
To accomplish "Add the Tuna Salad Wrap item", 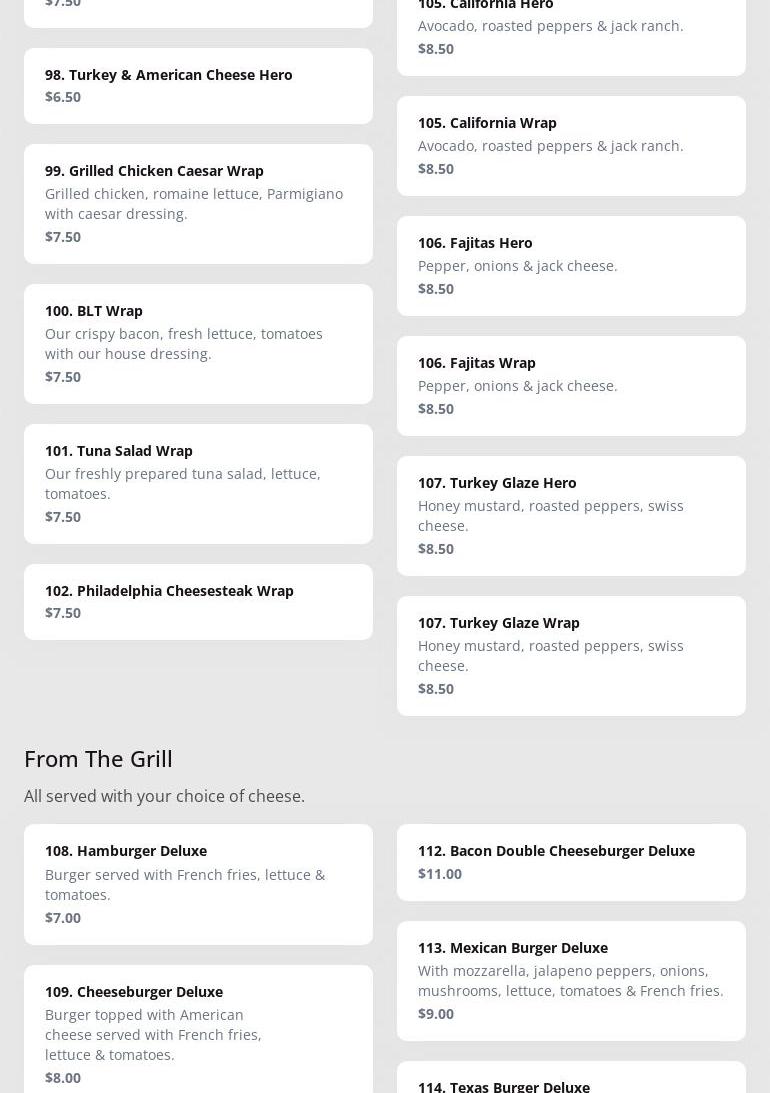I will click(x=198, y=483).
